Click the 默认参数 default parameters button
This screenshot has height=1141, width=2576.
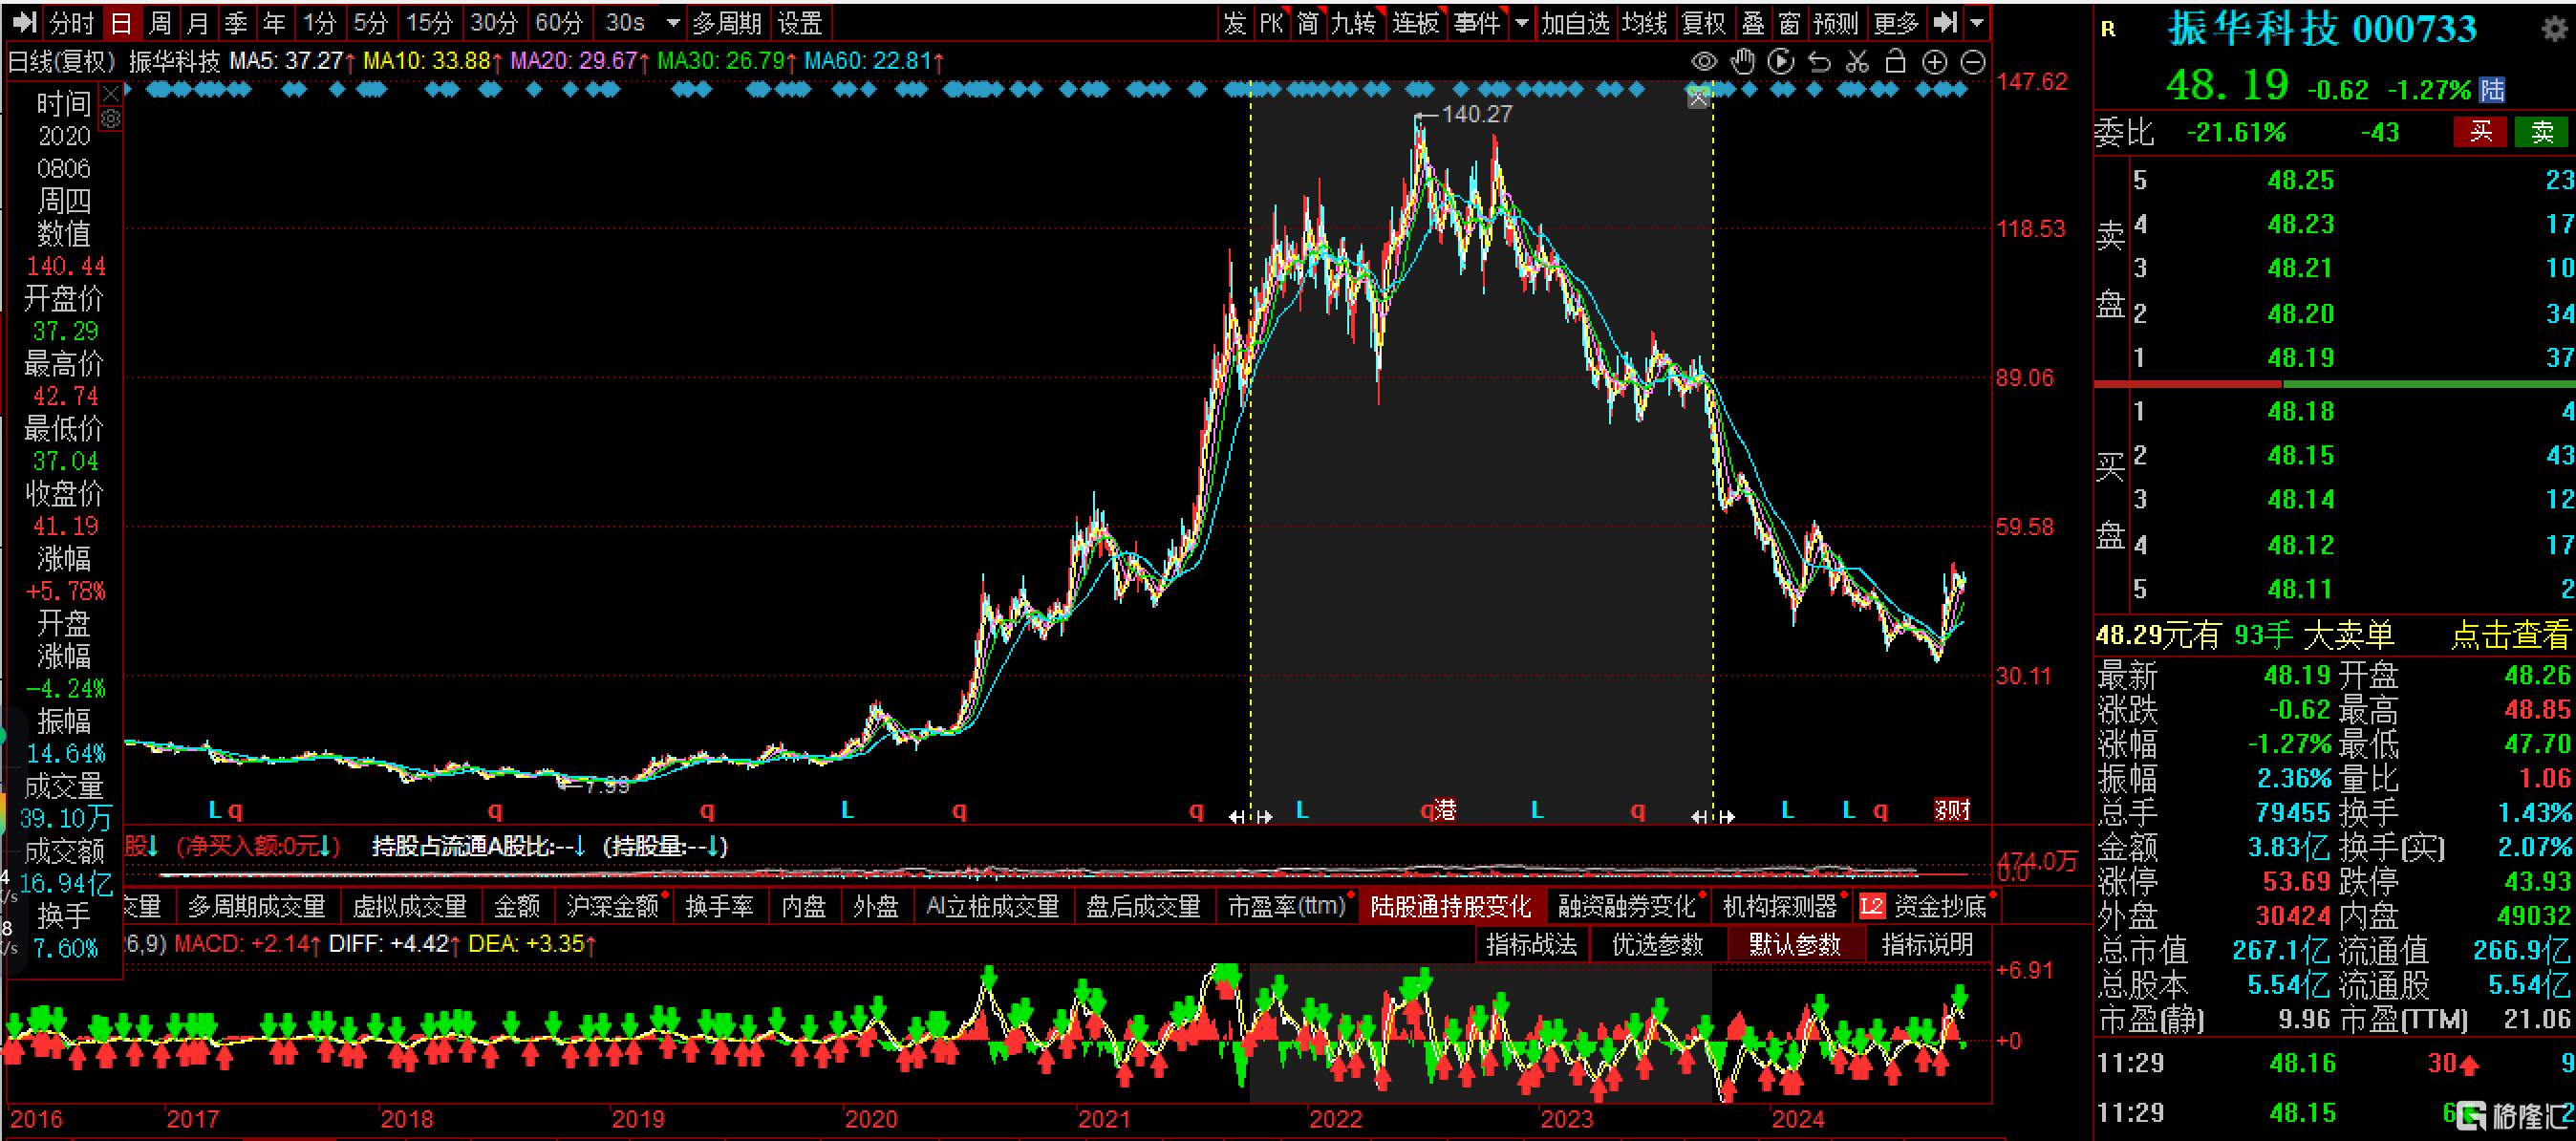[x=1795, y=944]
